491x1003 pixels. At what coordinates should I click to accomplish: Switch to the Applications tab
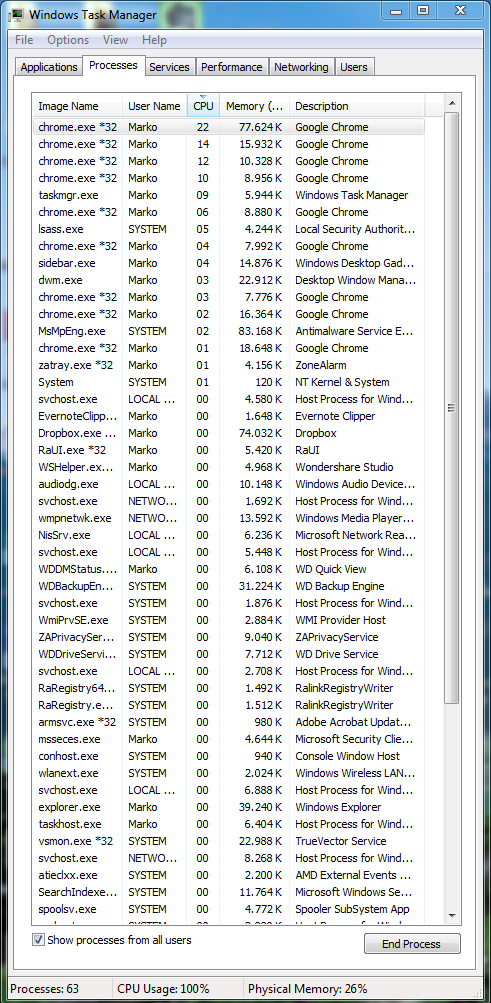[49, 67]
